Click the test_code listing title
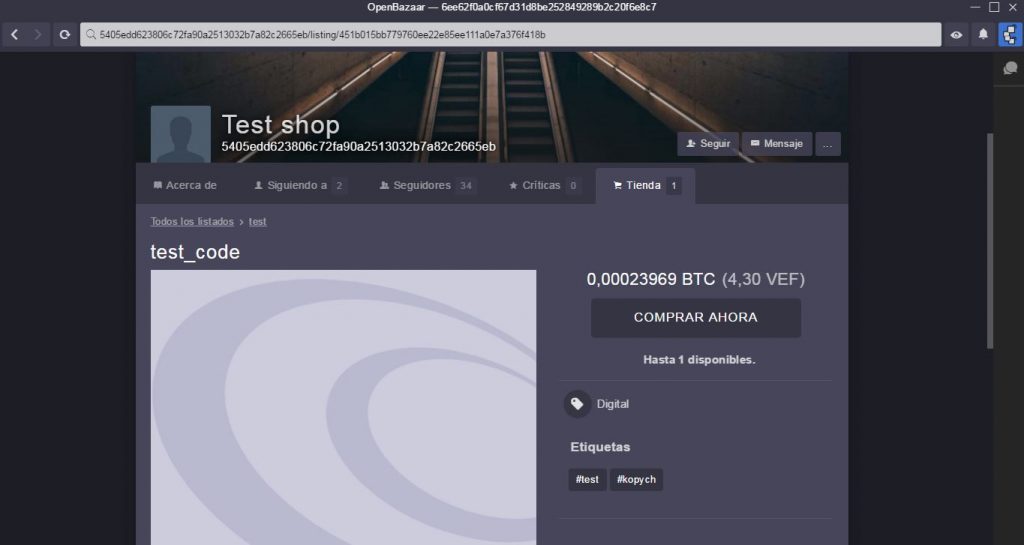 coord(195,252)
